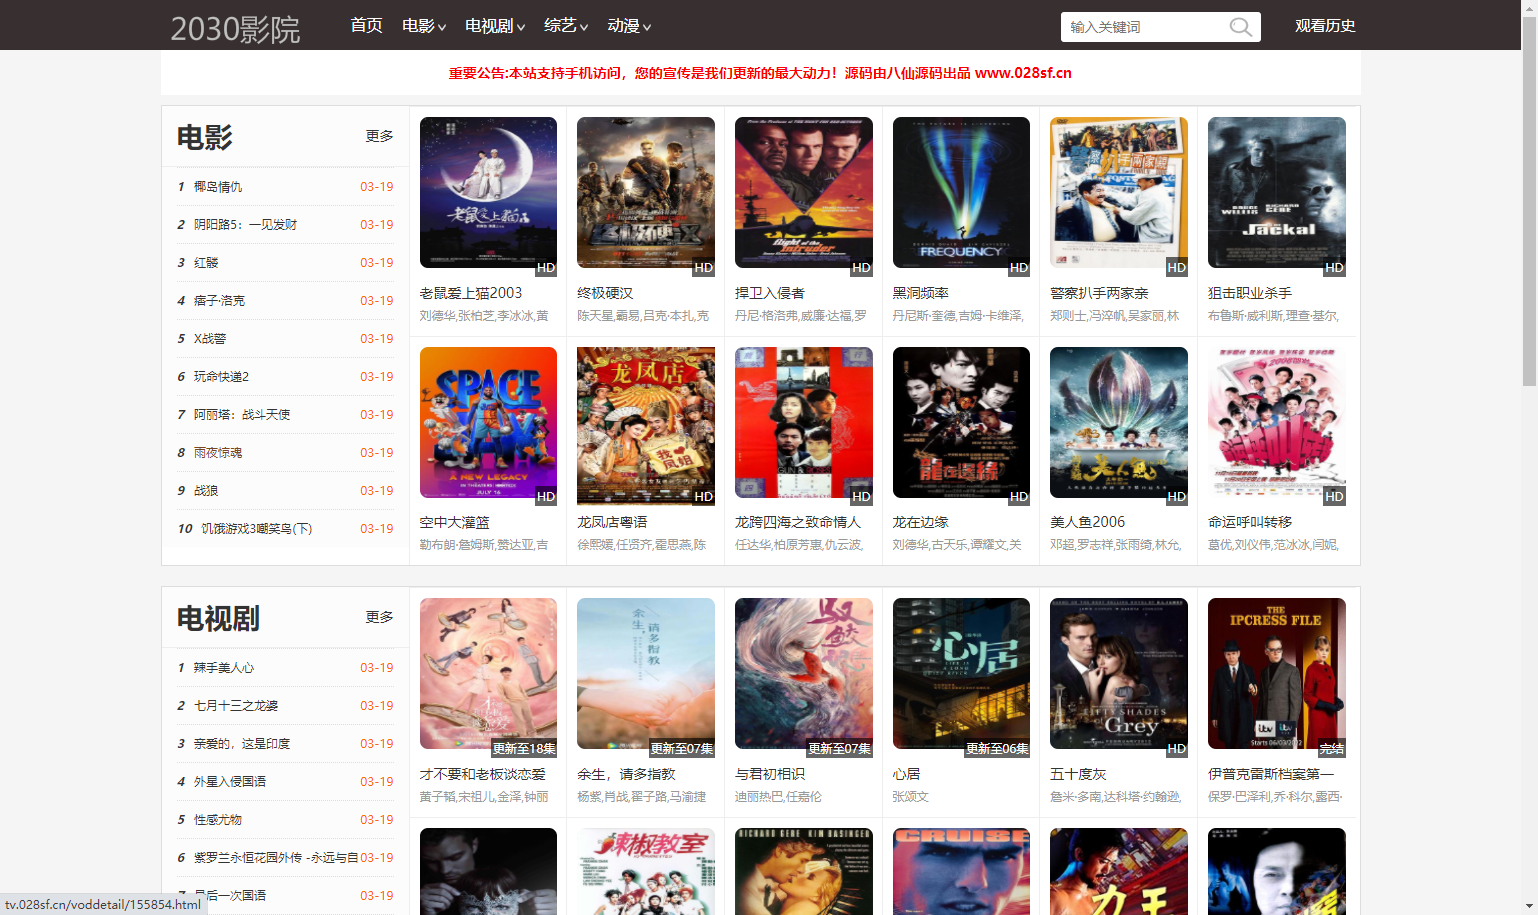Image resolution: width=1538 pixels, height=915 pixels.
Task: Open 老鼠爱上猫2003 movie poster
Action: coord(488,193)
